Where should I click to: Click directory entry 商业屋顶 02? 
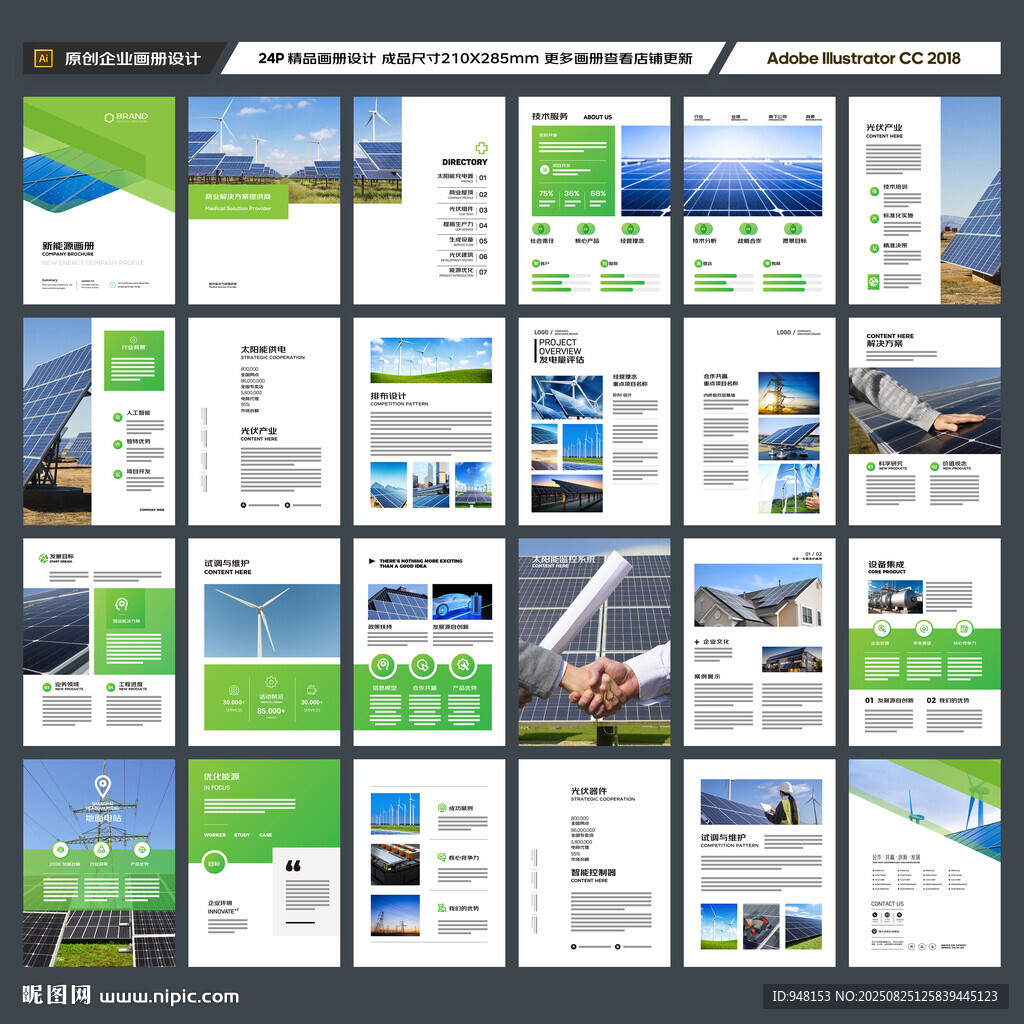468,194
